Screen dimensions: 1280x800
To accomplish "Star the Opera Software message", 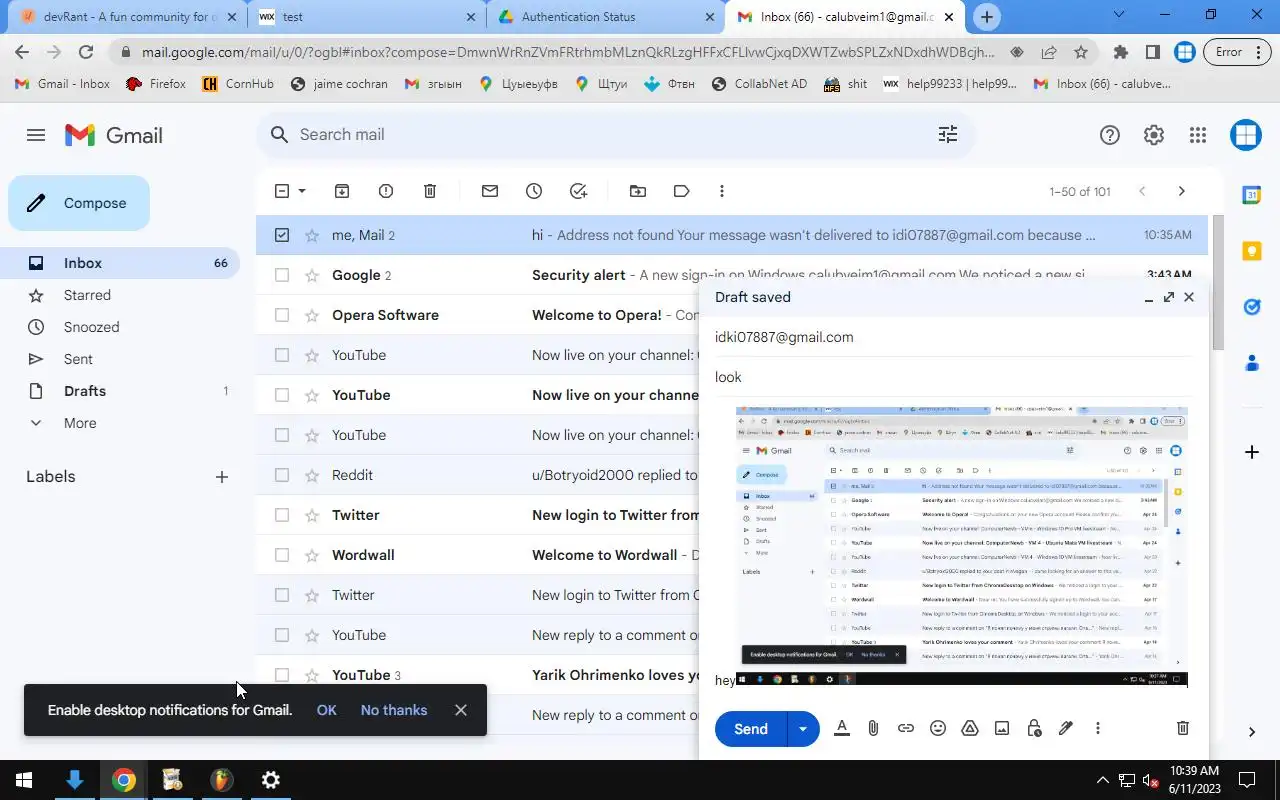I will [x=311, y=315].
